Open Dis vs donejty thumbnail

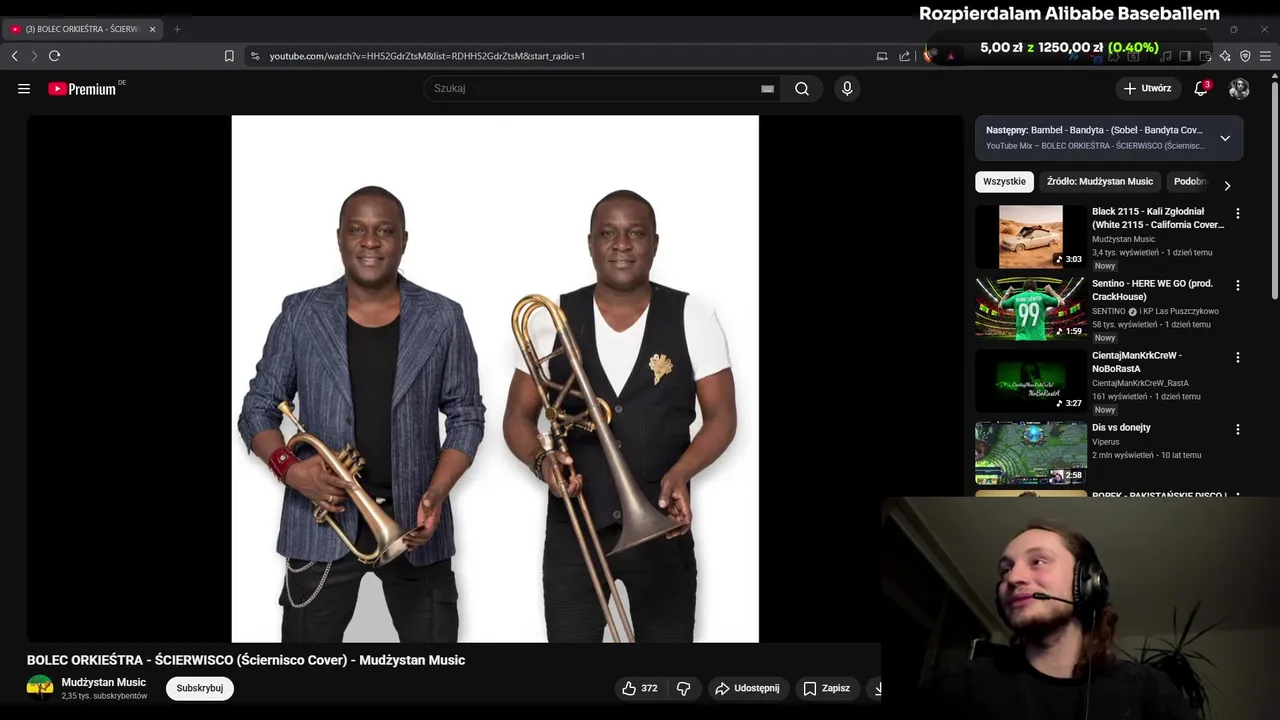[x=1031, y=453]
